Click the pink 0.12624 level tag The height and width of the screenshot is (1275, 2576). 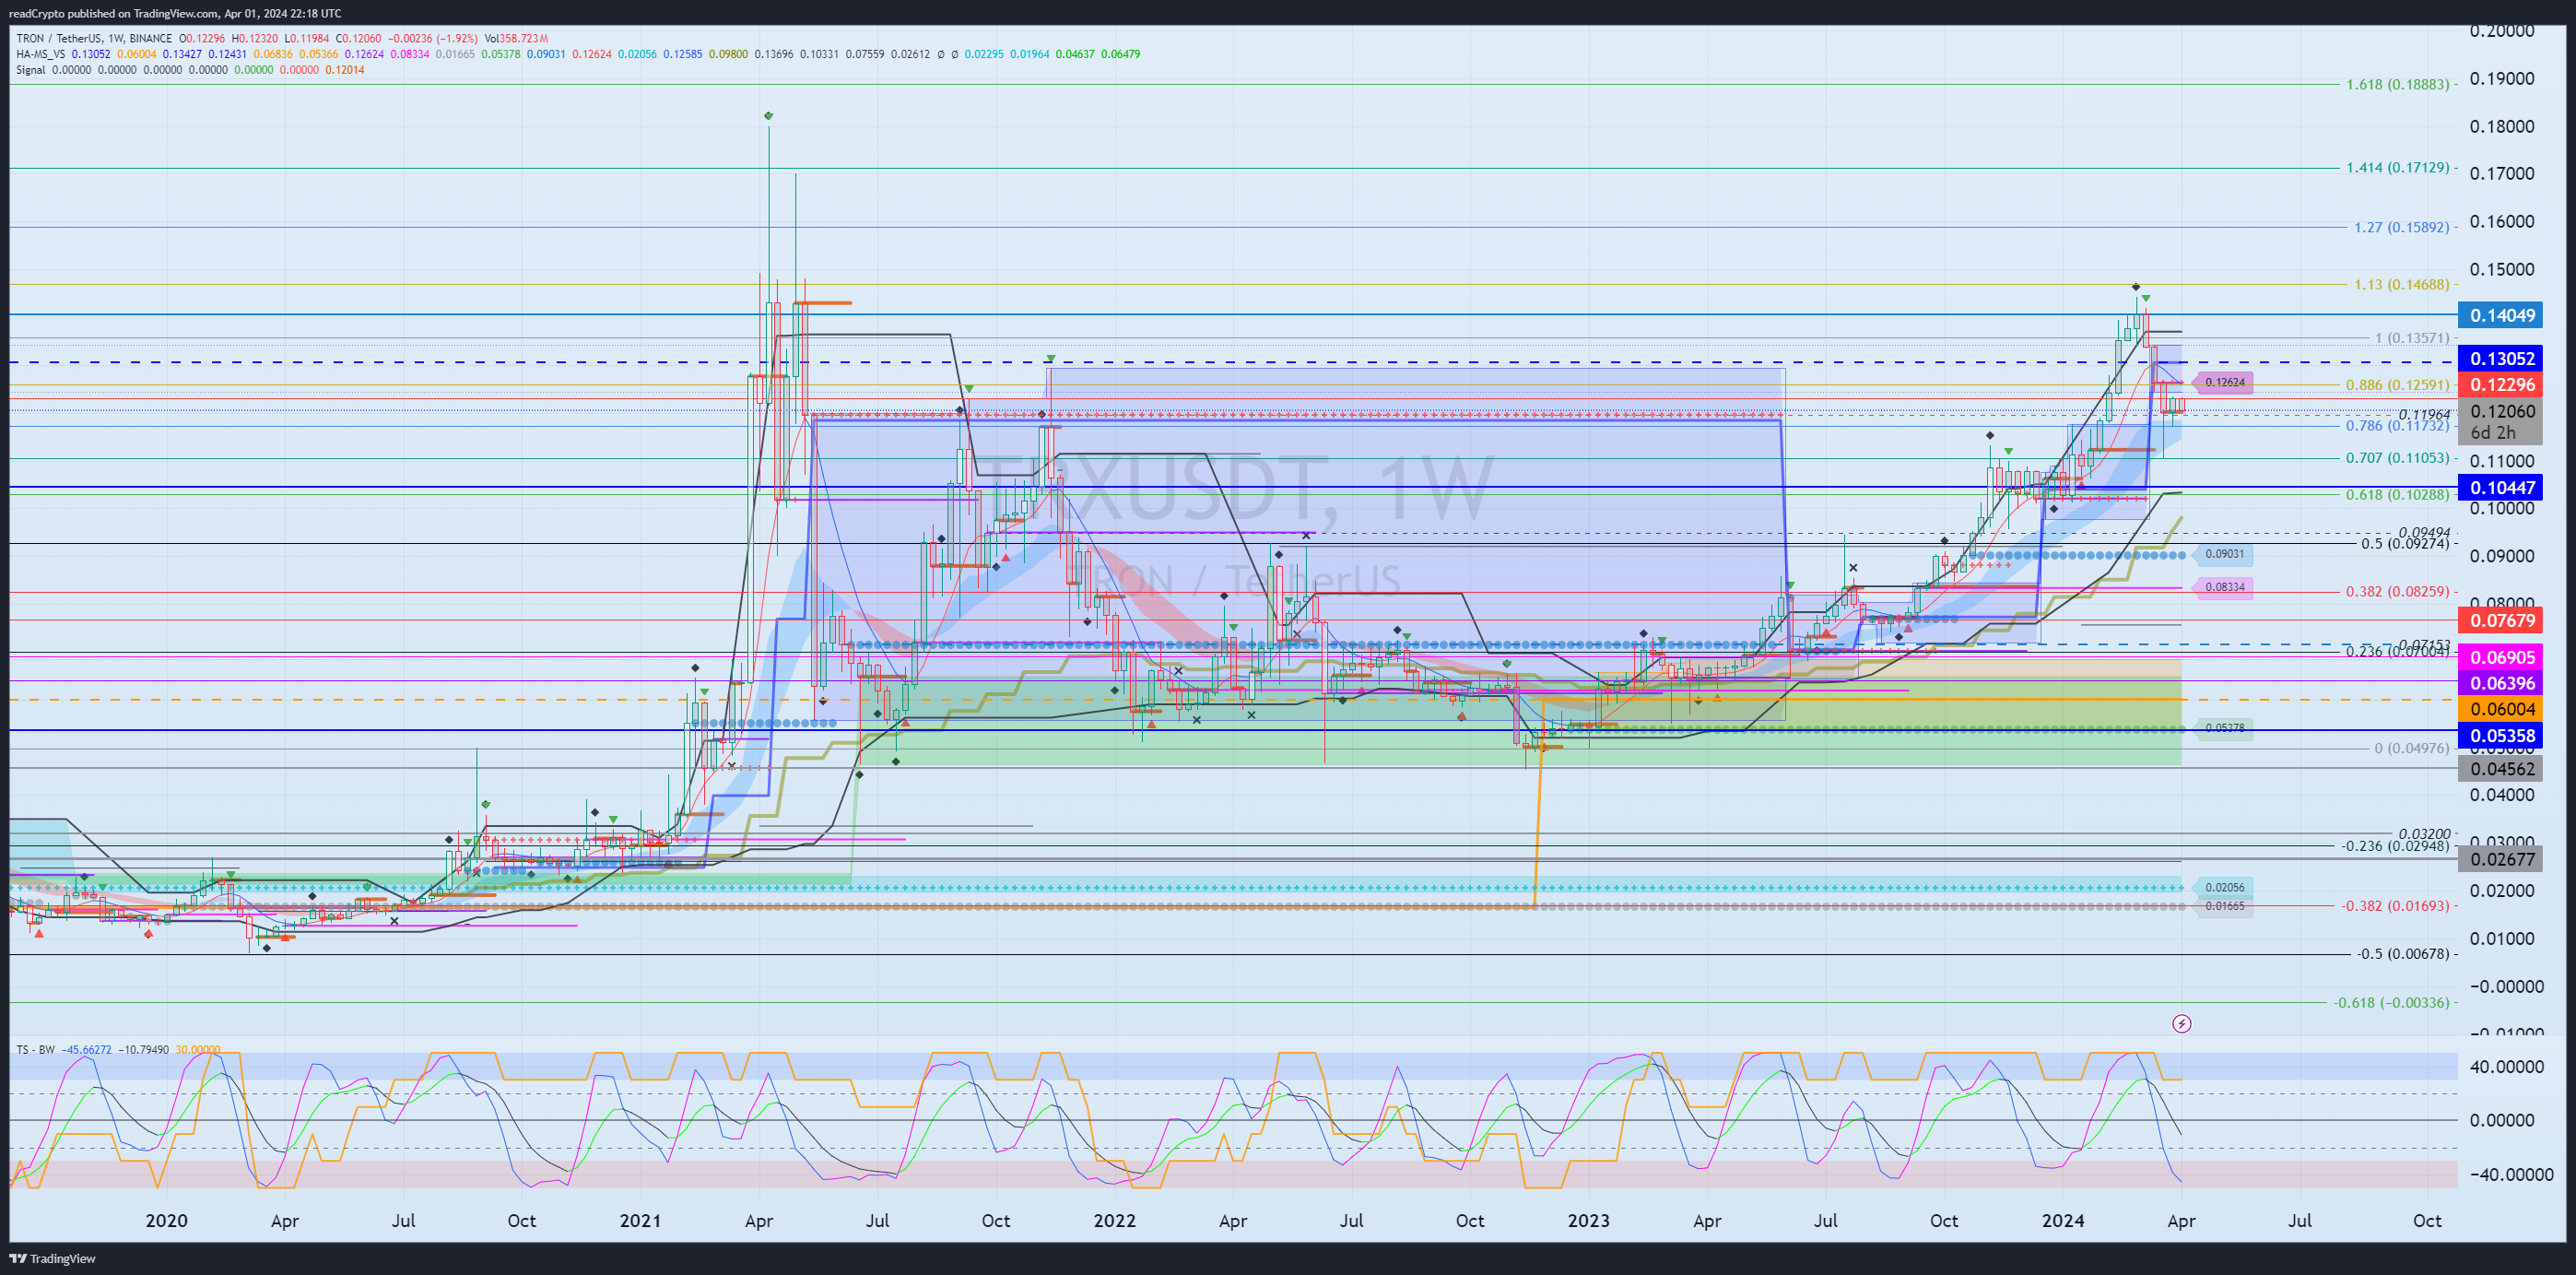tap(2222, 382)
